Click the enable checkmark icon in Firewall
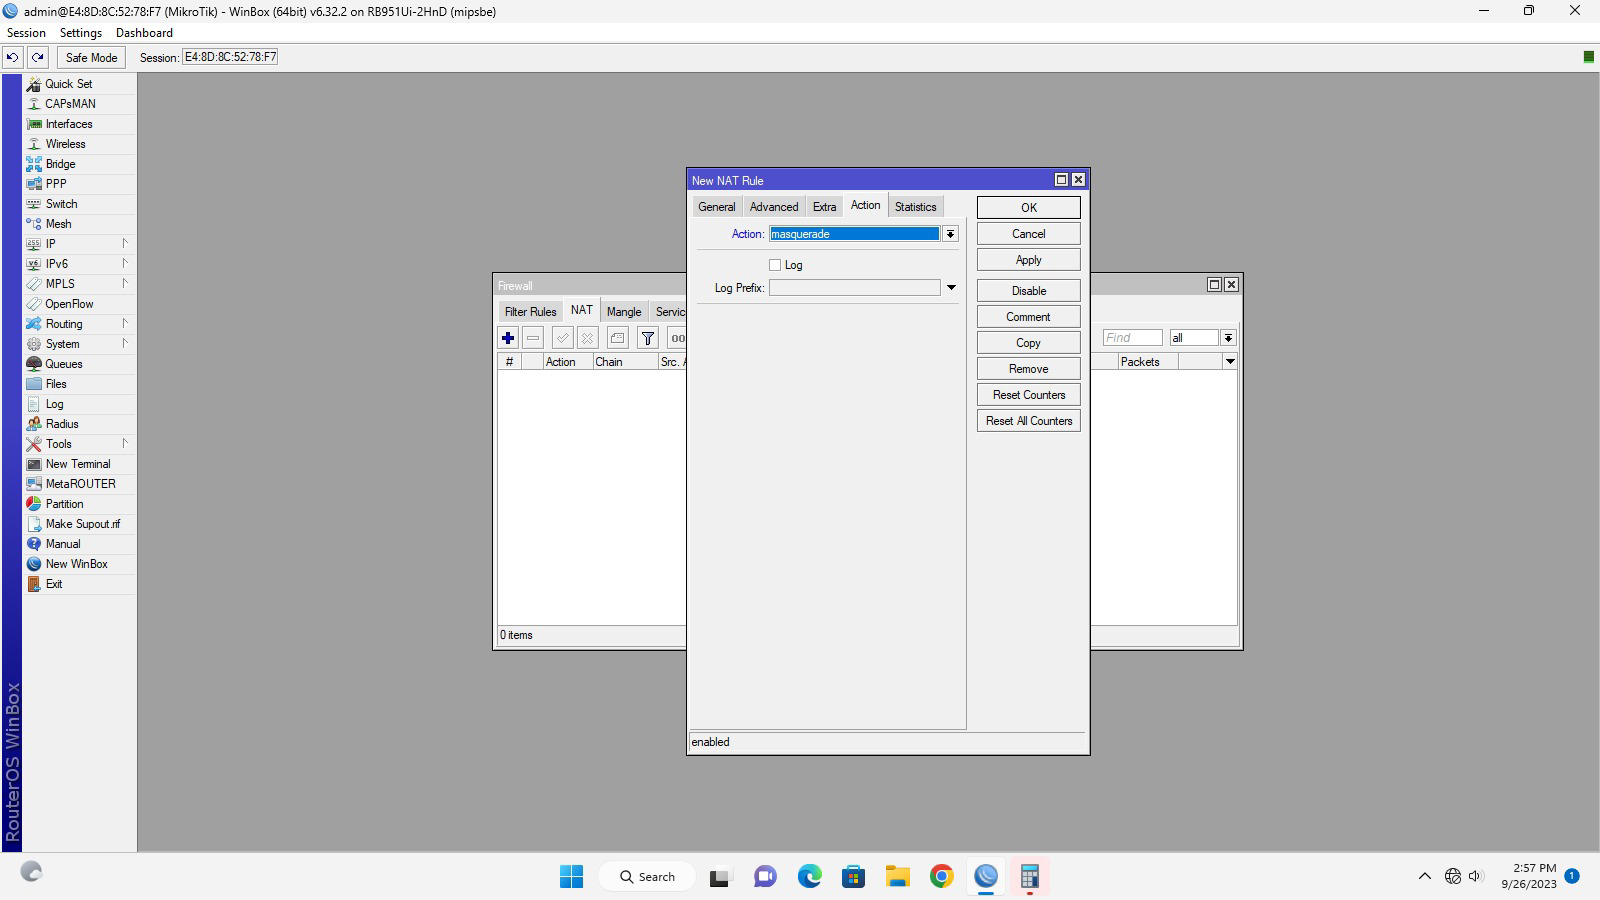Image resolution: width=1600 pixels, height=900 pixels. coord(563,338)
